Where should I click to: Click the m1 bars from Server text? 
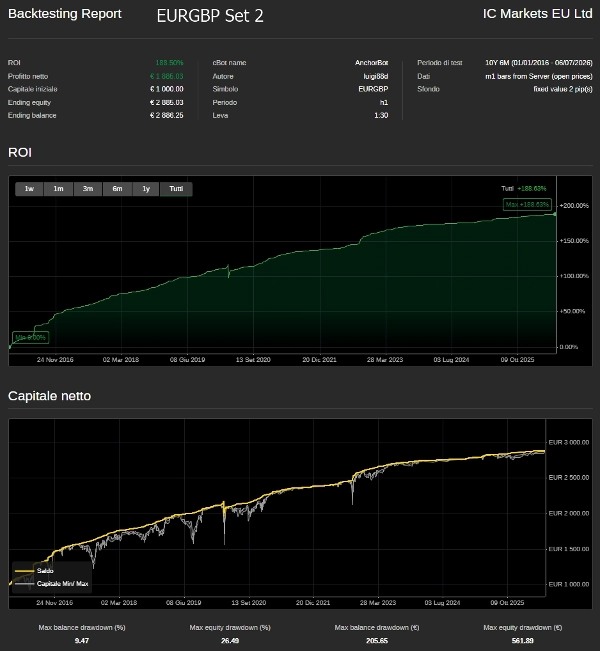tap(539, 76)
